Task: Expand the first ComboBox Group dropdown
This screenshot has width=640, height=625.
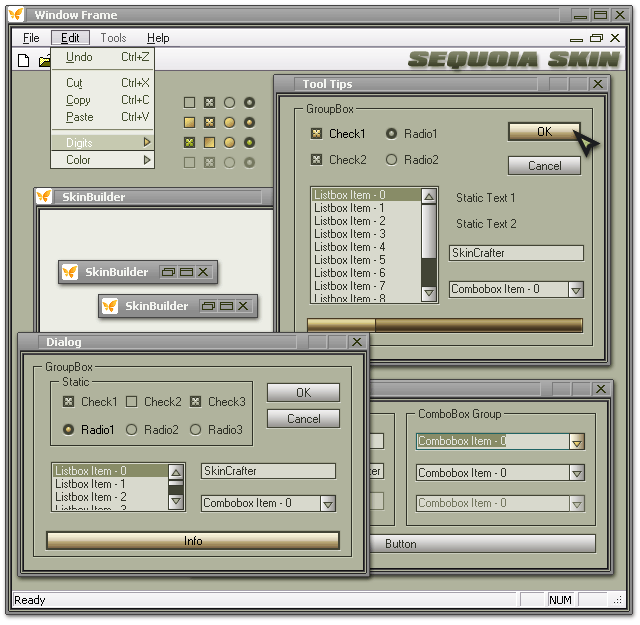Action: pos(576,441)
